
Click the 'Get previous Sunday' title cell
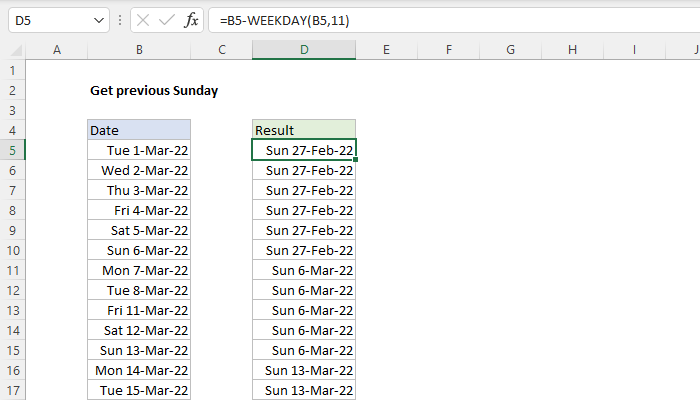[x=154, y=90]
